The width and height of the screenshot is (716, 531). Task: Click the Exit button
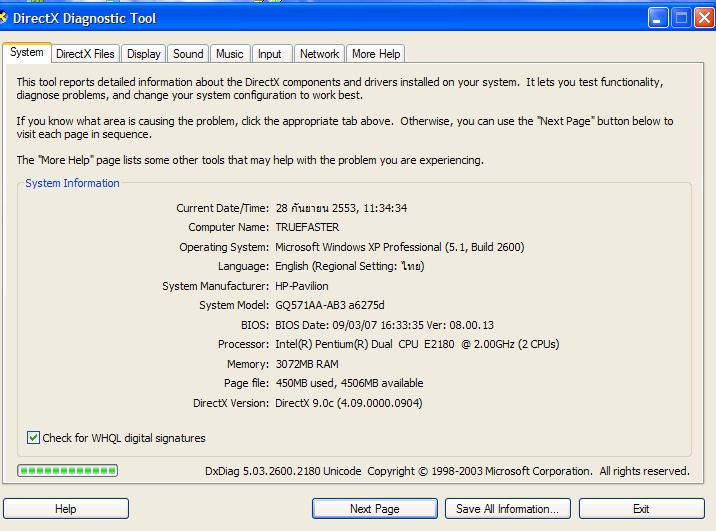point(641,509)
